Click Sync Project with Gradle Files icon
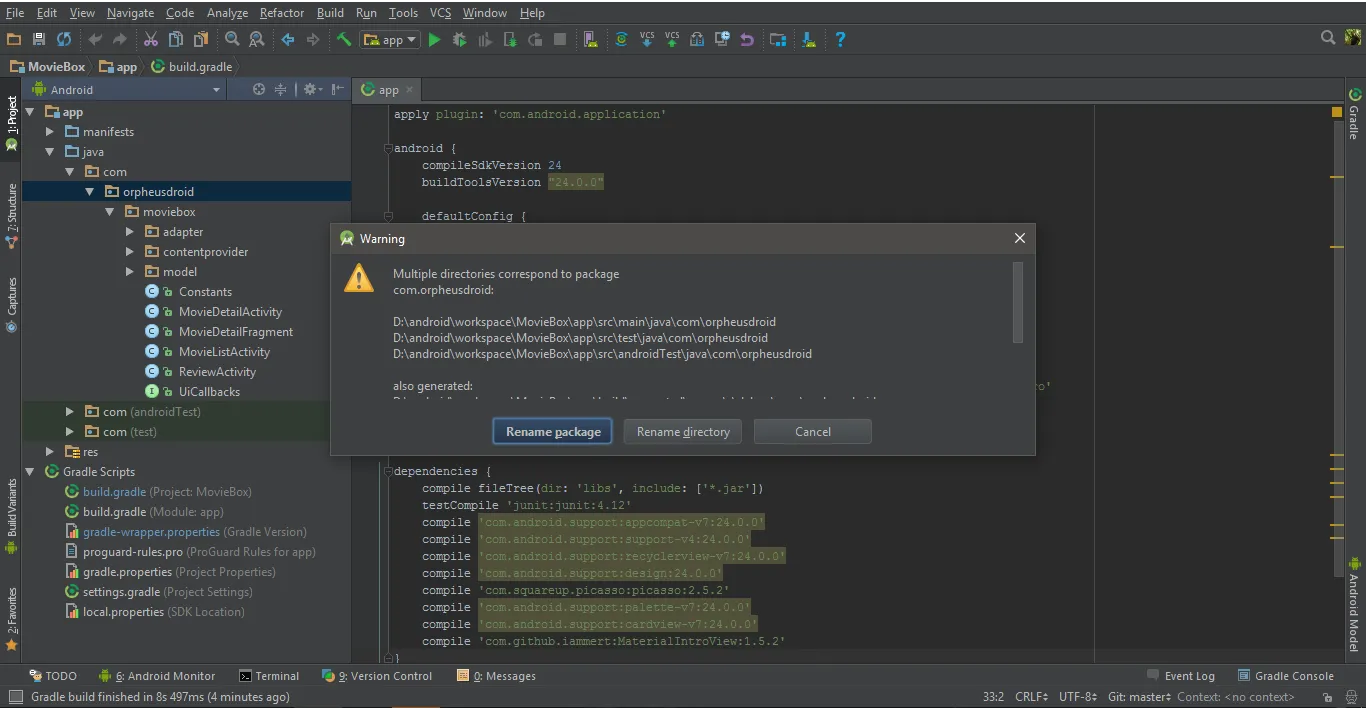Image resolution: width=1366 pixels, height=708 pixels. [x=621, y=39]
